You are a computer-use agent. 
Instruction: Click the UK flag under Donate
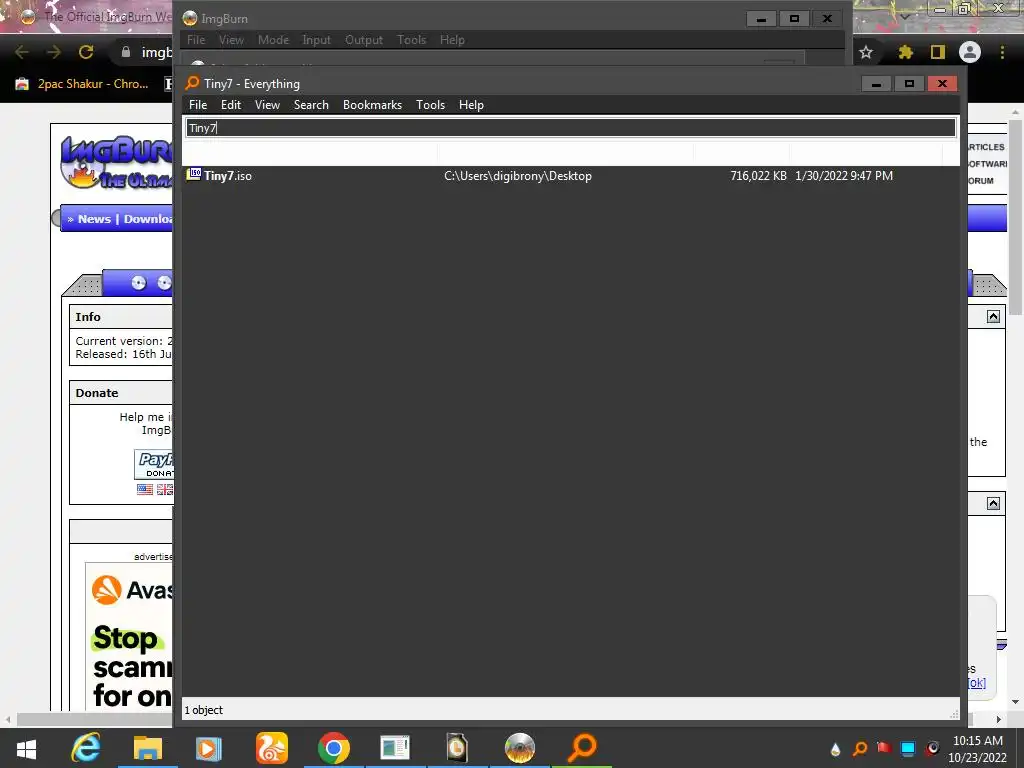click(x=165, y=489)
